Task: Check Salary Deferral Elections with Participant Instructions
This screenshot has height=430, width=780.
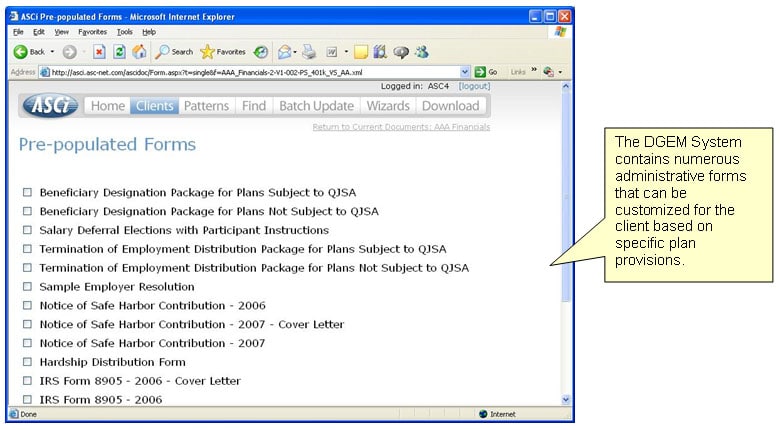Action: (x=27, y=230)
